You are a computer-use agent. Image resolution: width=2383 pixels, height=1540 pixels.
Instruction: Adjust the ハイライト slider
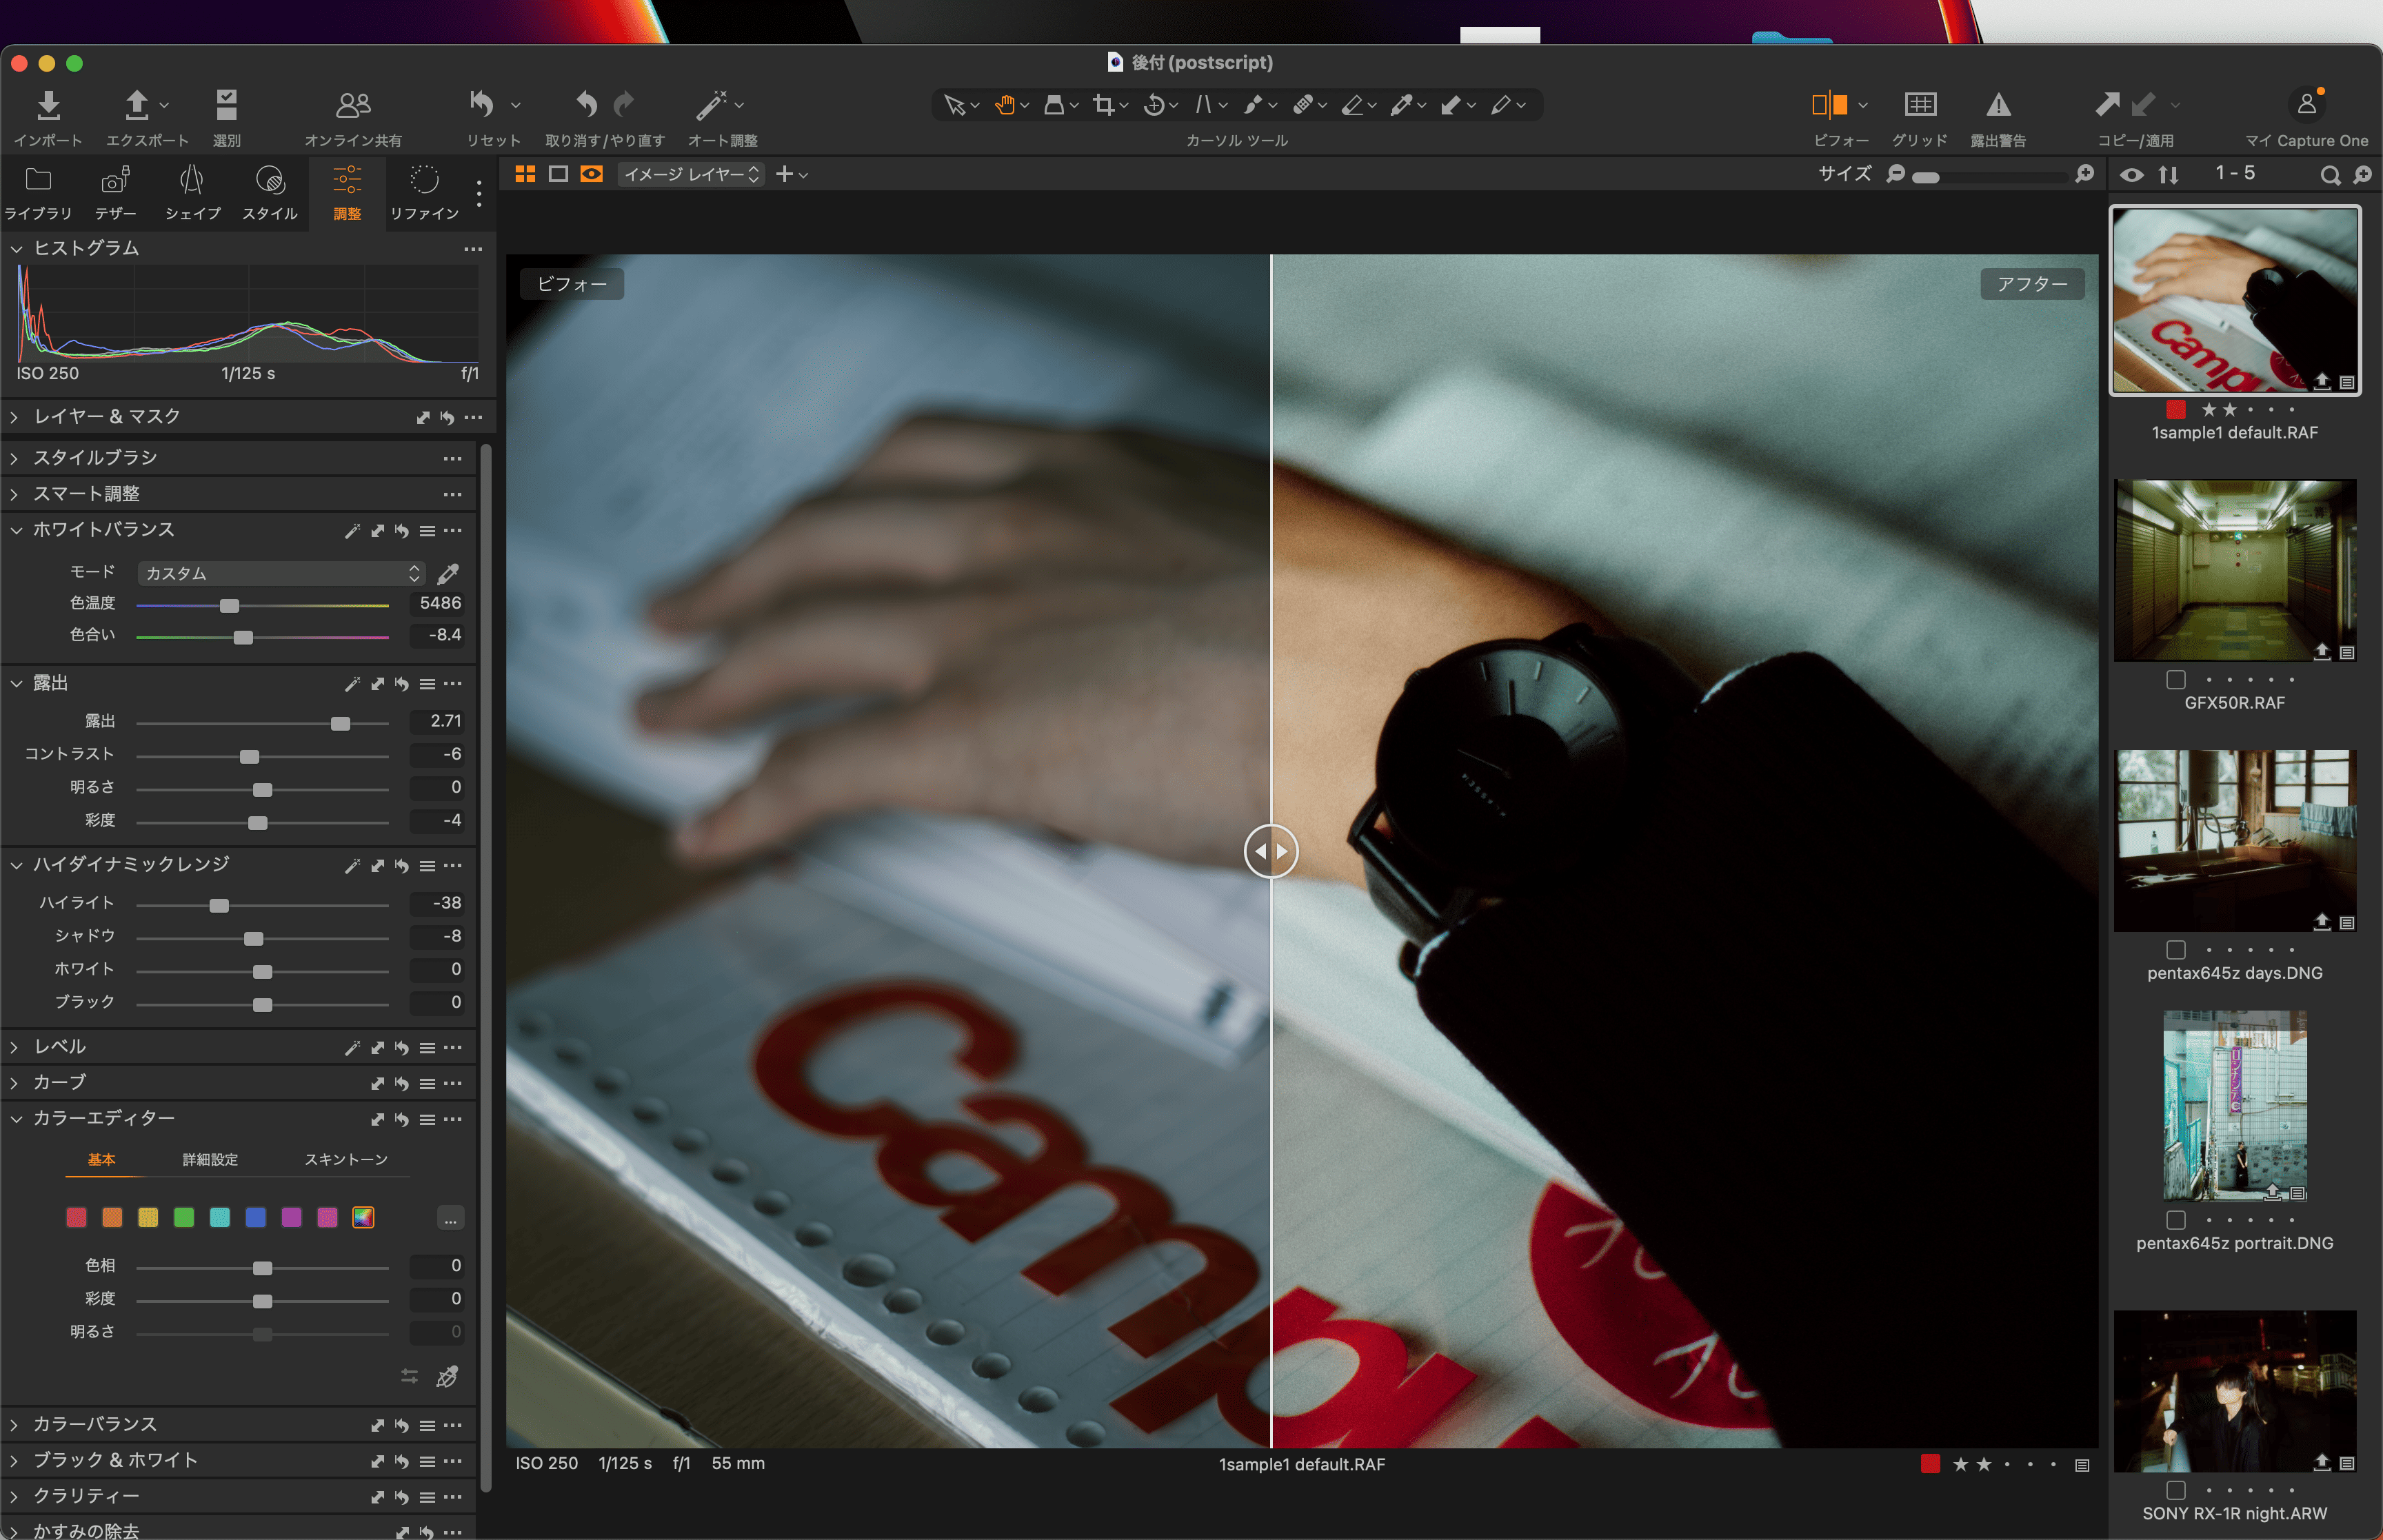(x=219, y=905)
